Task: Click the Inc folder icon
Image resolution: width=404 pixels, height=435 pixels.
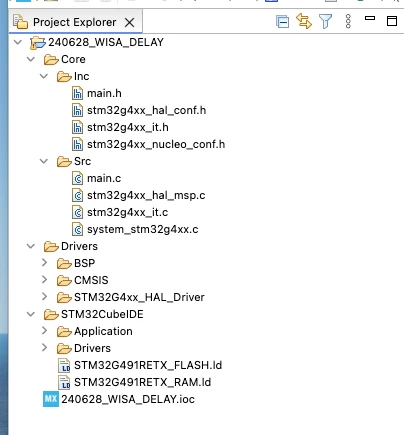Action: click(x=64, y=77)
